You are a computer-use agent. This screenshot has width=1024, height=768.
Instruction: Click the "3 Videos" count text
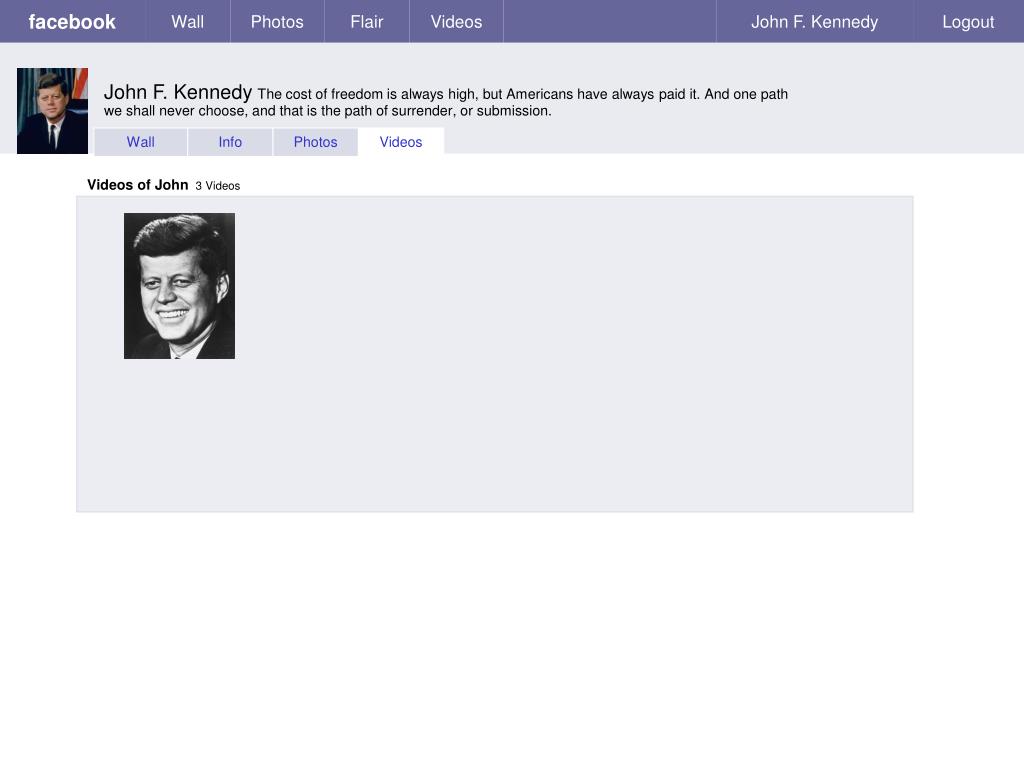point(217,186)
